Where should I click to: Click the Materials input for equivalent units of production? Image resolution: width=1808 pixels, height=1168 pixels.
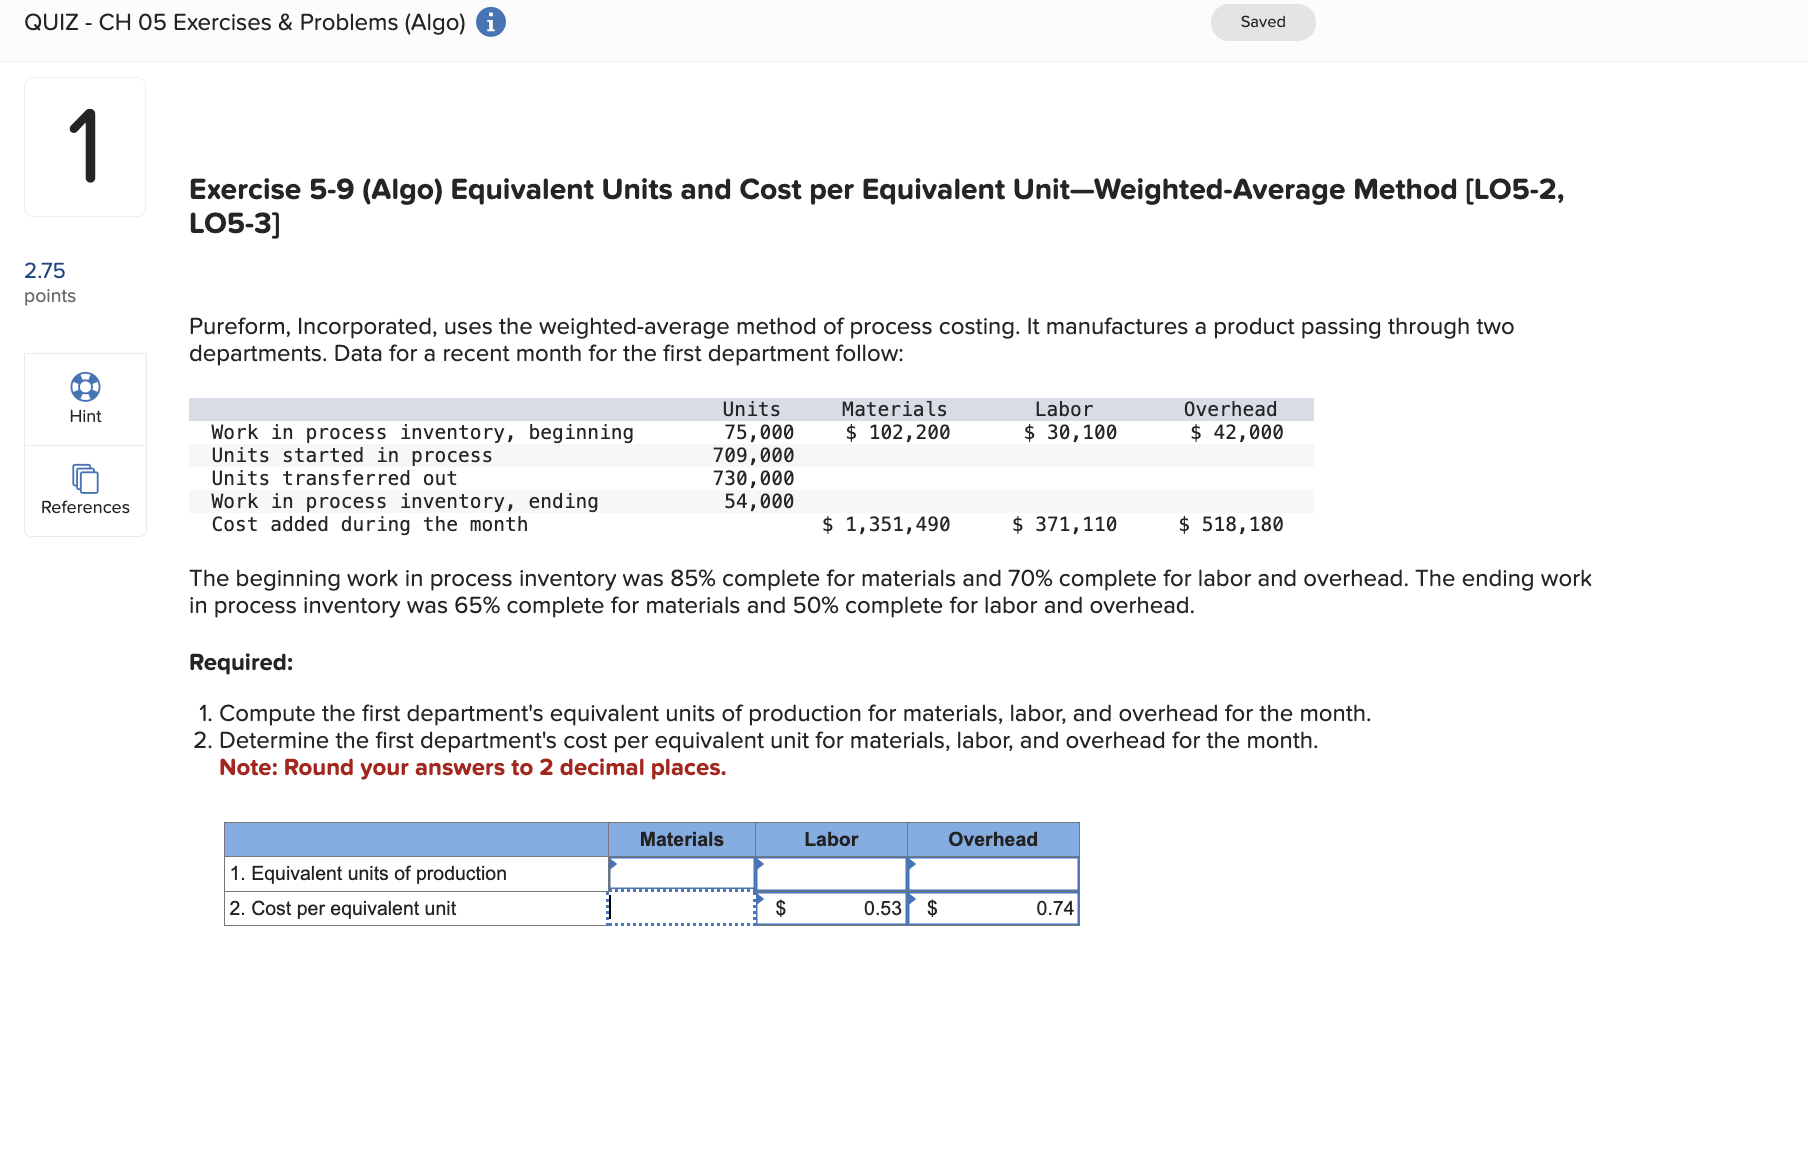[683, 872]
